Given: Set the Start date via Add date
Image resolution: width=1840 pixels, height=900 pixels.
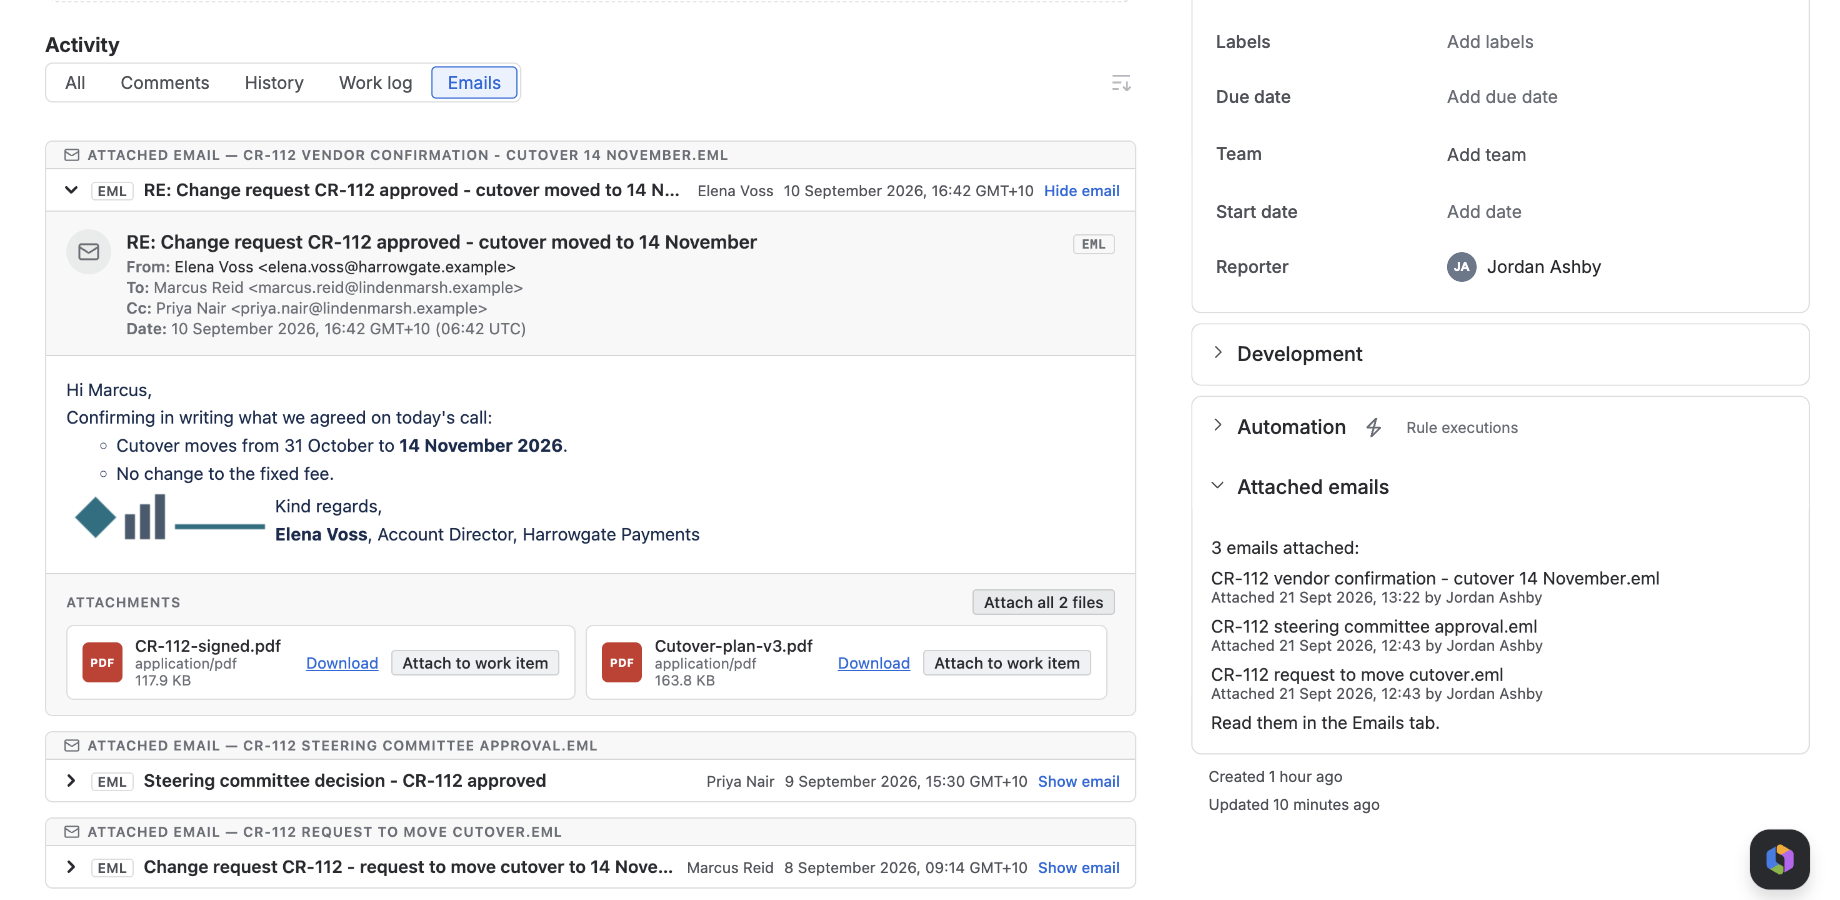Looking at the screenshot, I should point(1484,212).
